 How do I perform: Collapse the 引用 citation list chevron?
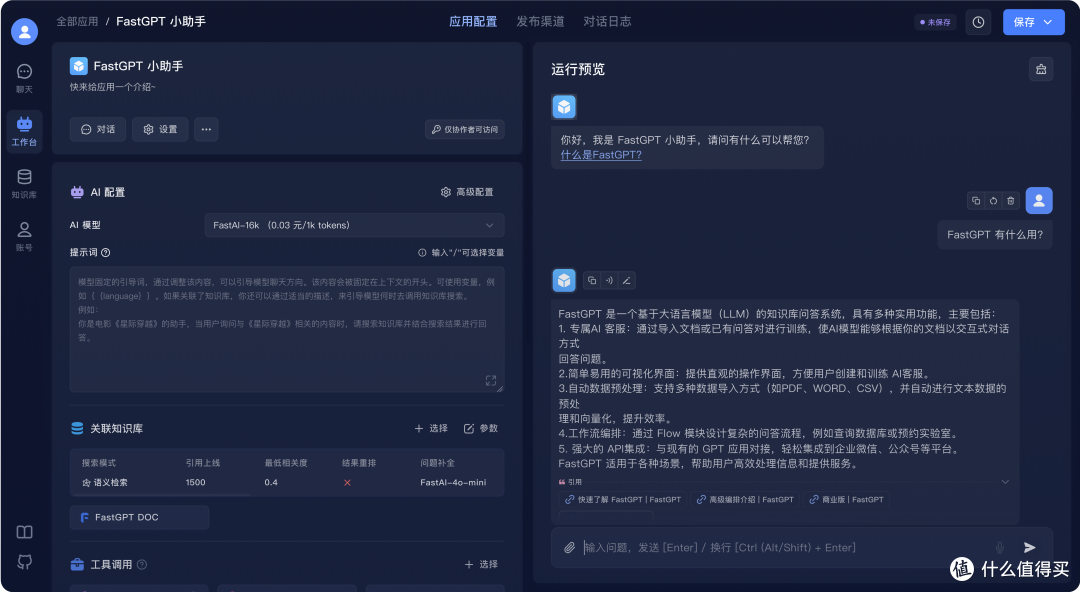coord(1006,481)
